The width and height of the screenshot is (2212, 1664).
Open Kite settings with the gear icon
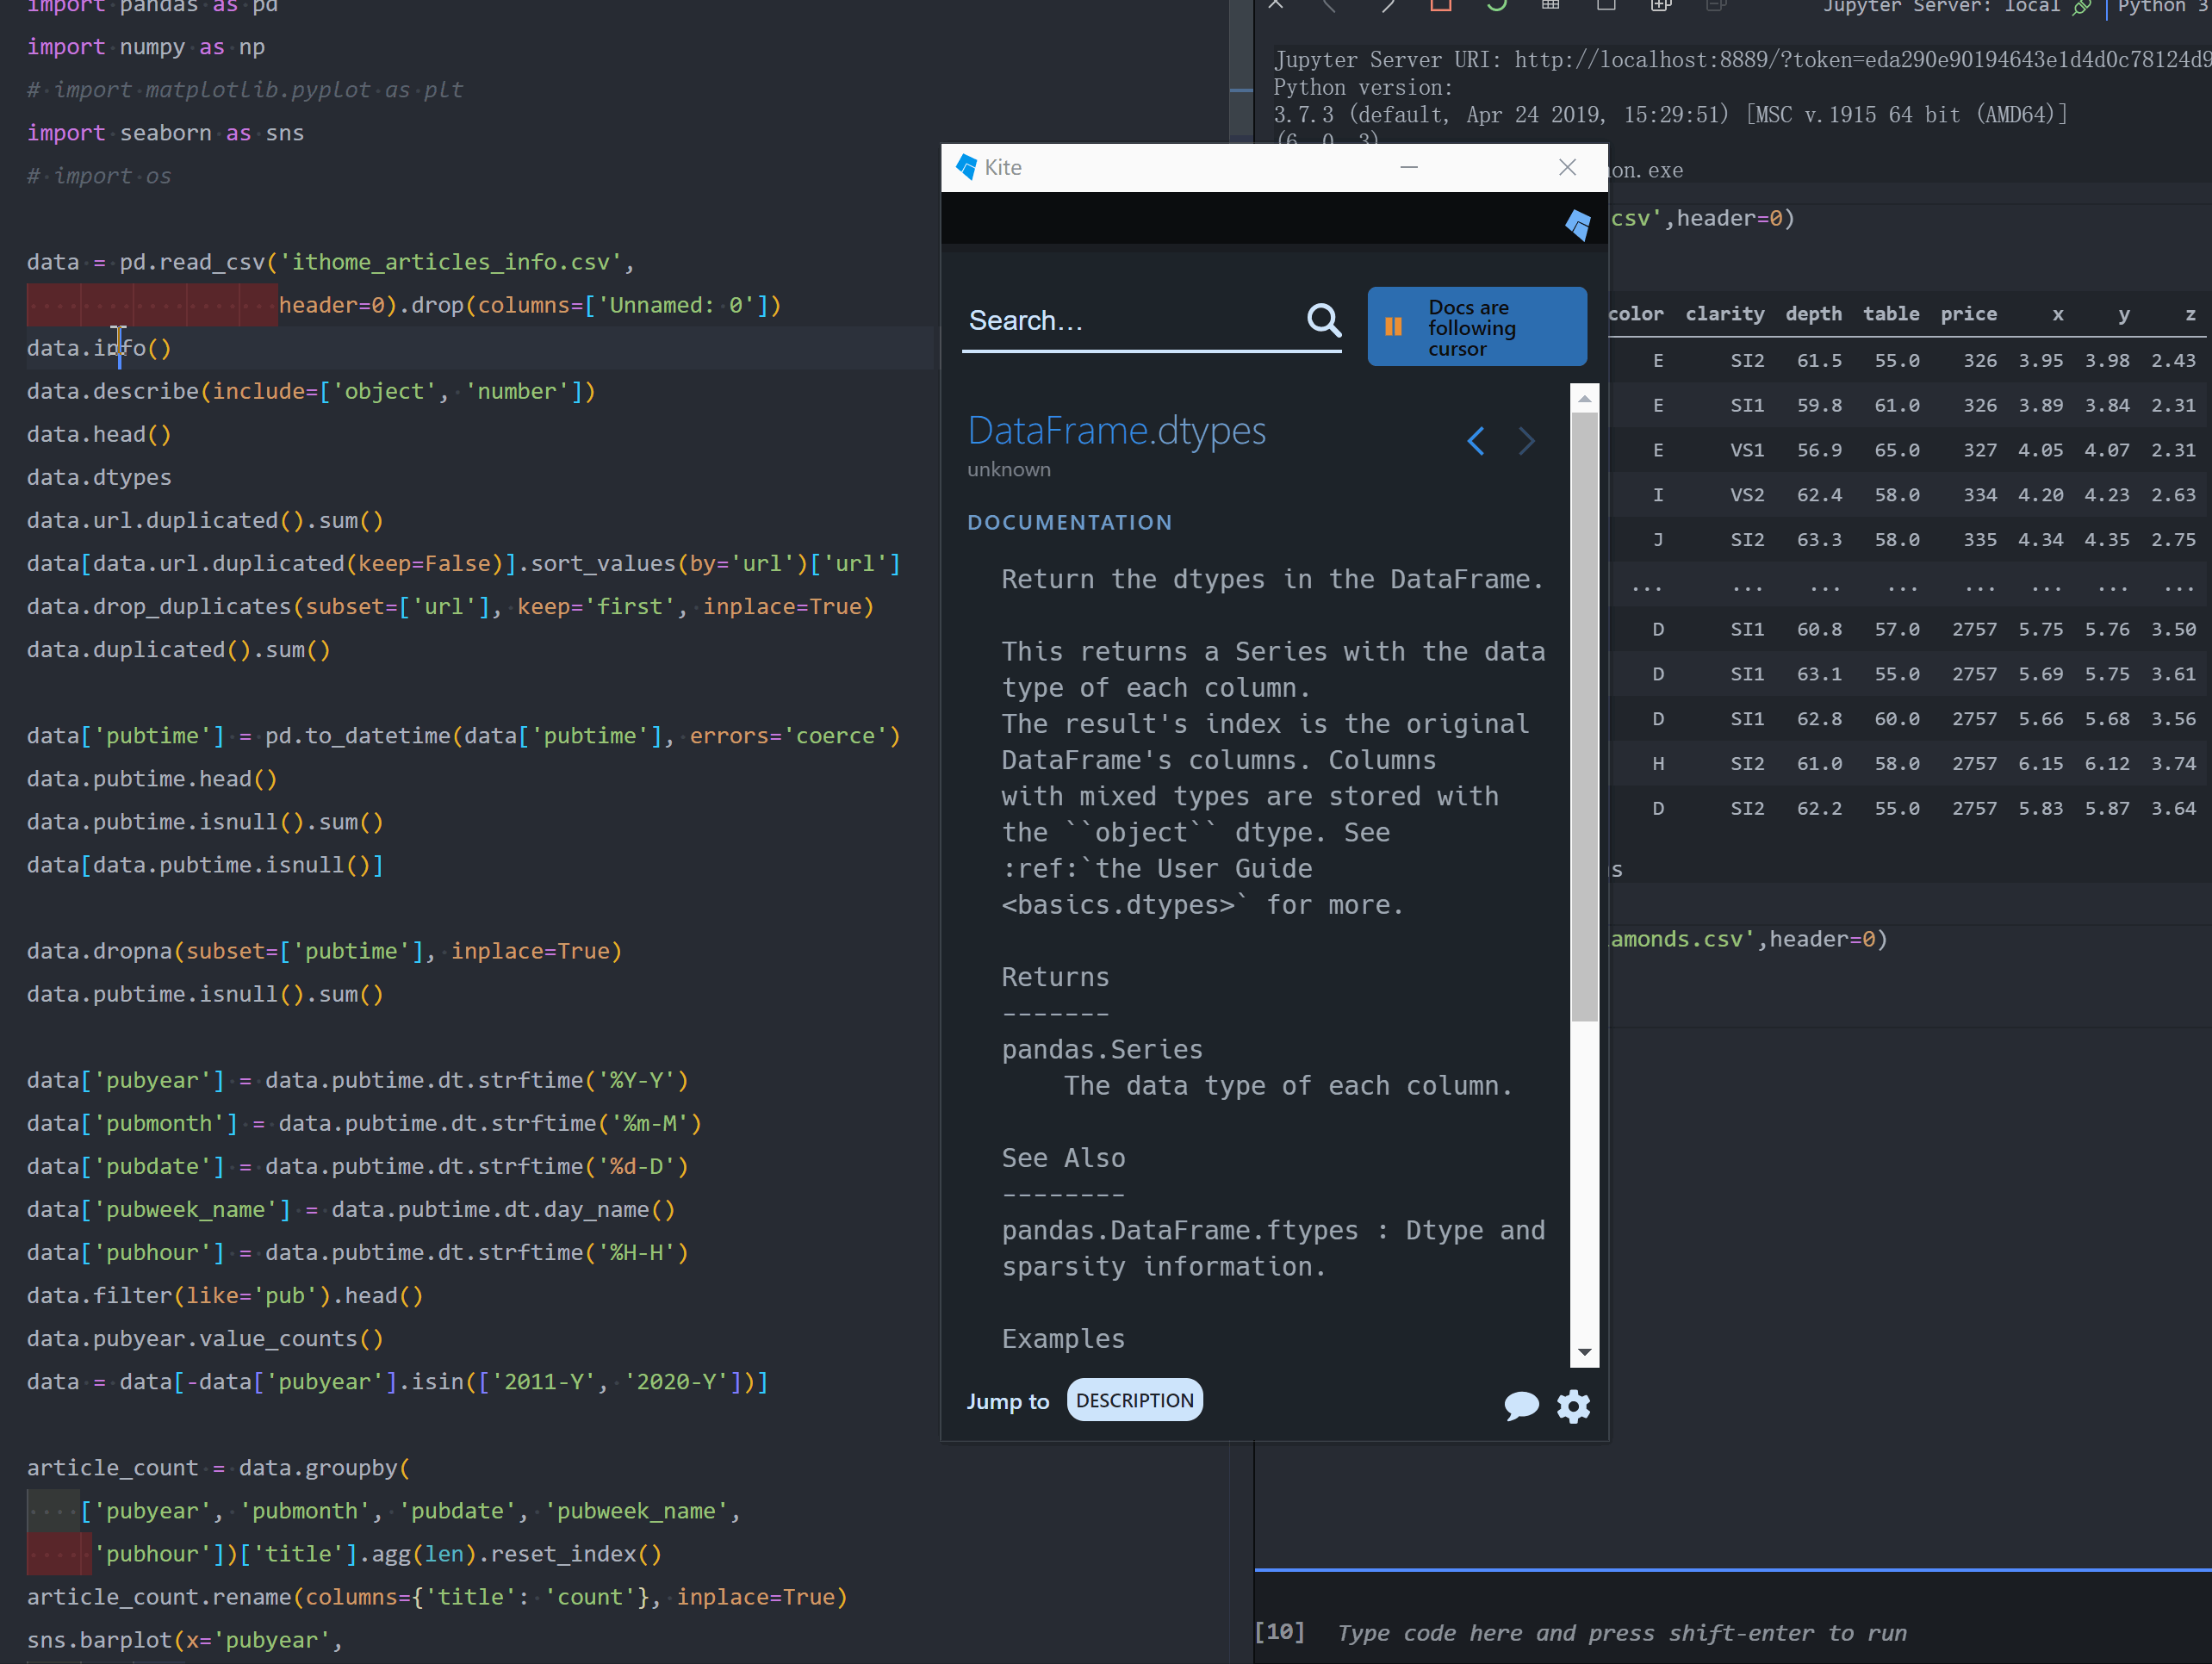(x=1573, y=1406)
